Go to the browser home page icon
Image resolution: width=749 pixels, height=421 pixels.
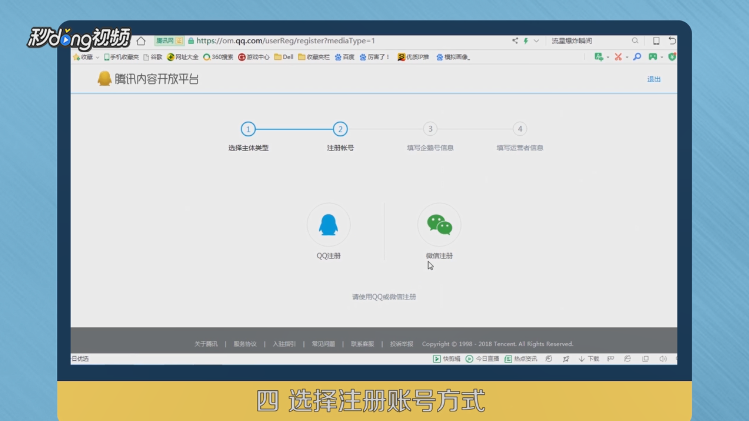tap(141, 41)
